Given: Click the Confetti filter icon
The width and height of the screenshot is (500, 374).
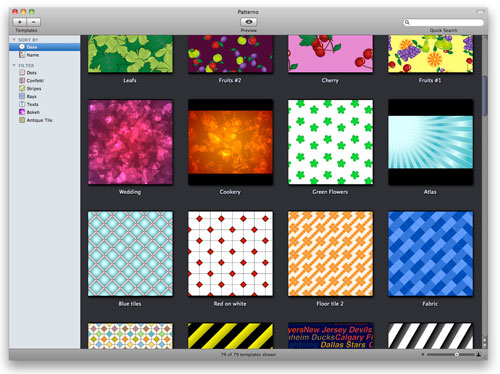Looking at the screenshot, I should coord(22,80).
